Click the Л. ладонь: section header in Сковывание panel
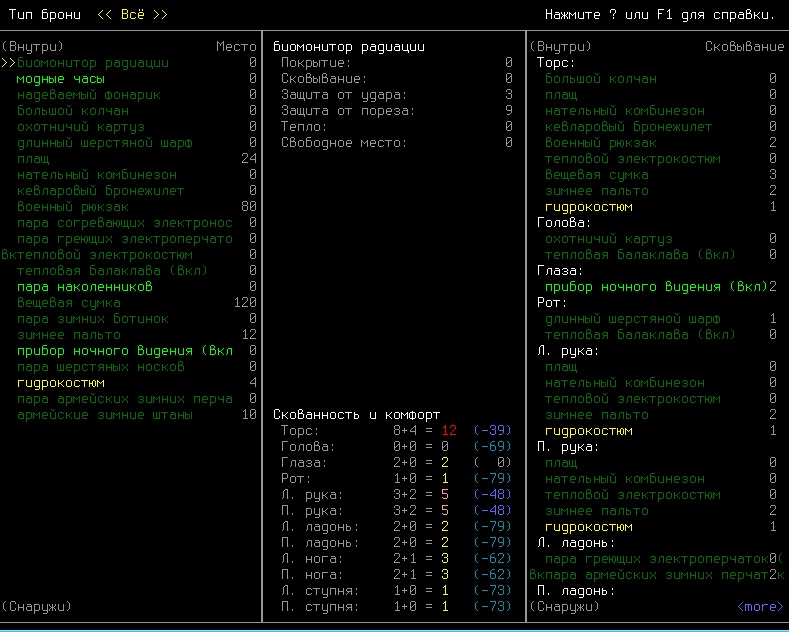 click(576, 543)
